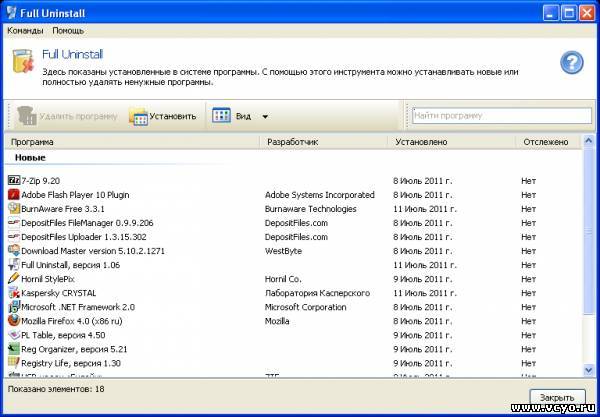Click the list scrollbar up arrow
The height and width of the screenshot is (417, 600).
tap(589, 141)
